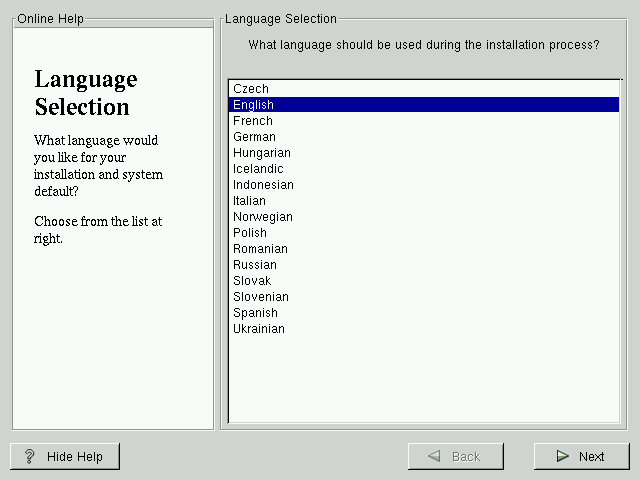Choose Slovenian in the language list
This screenshot has height=480, width=640.
261,297
